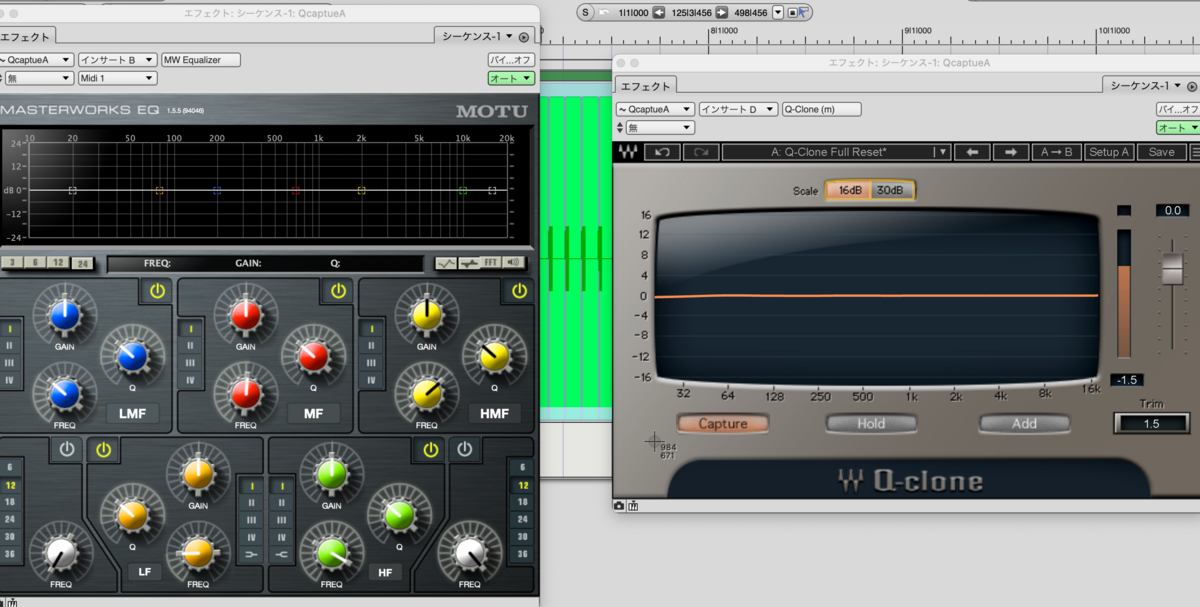Set EQ display range to 24 dB
The height and width of the screenshot is (607, 1200).
(x=81, y=263)
